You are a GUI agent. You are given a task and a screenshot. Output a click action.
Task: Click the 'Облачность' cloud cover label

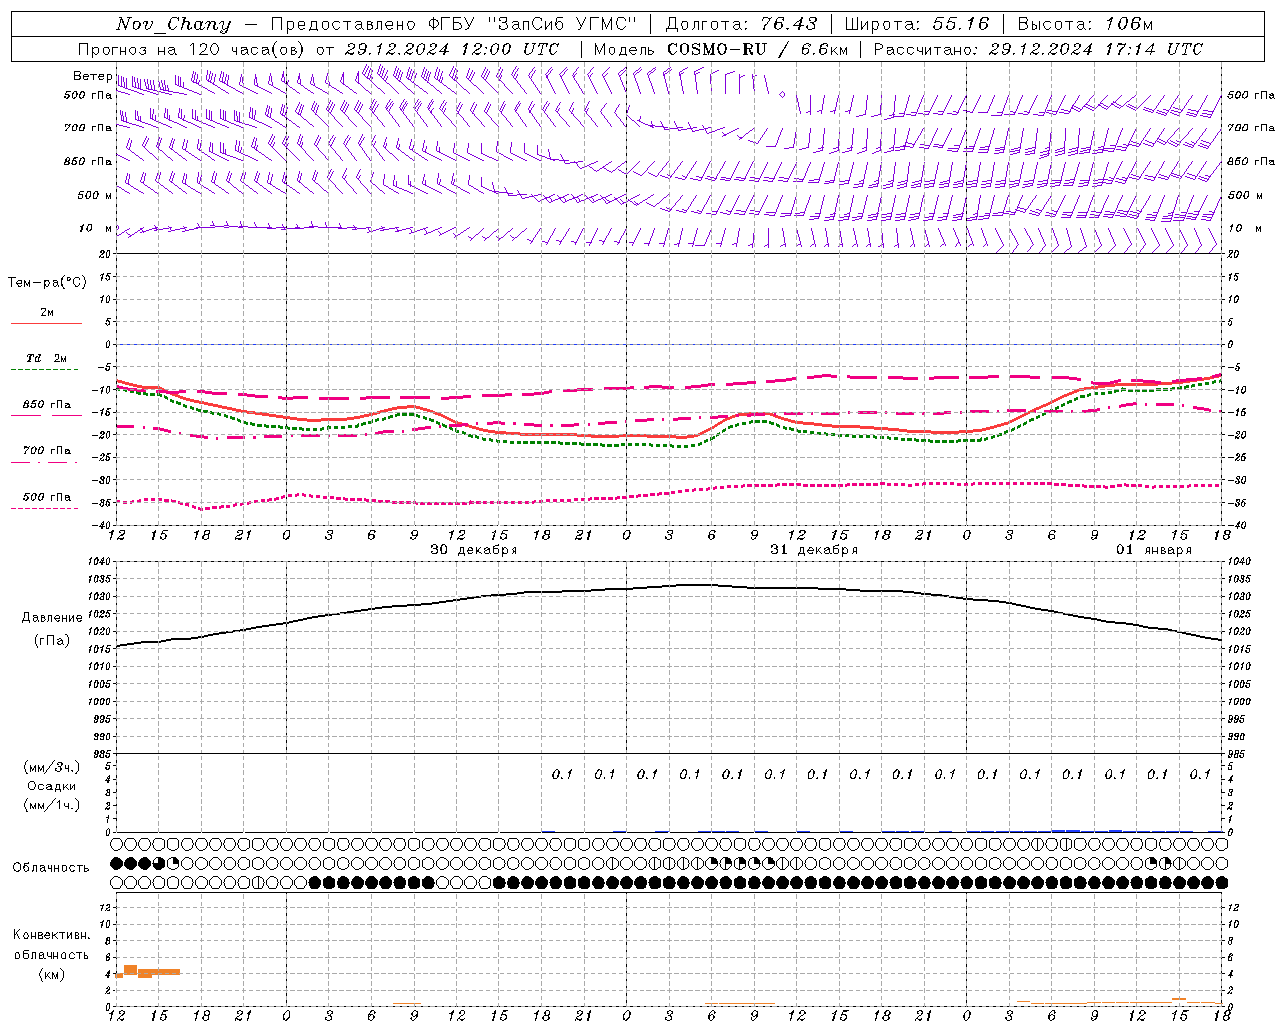(x=51, y=868)
